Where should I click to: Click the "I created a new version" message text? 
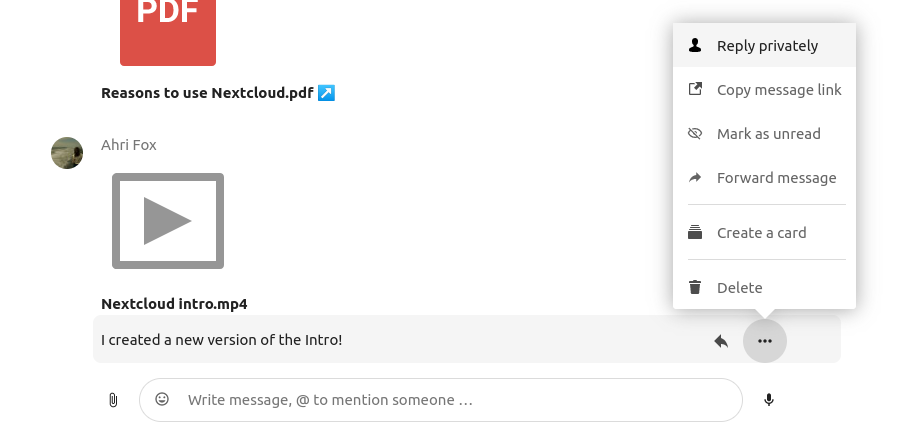(x=222, y=340)
